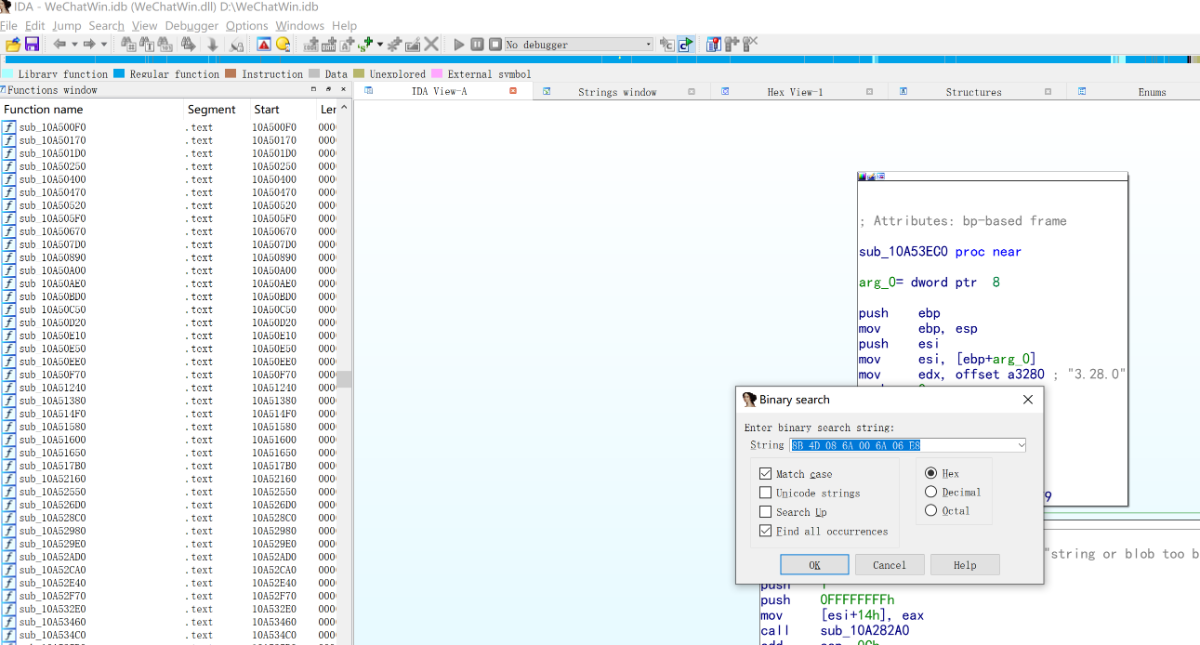Click the Jump back arrow icon
This screenshot has height=645, width=1200.
(x=60, y=44)
